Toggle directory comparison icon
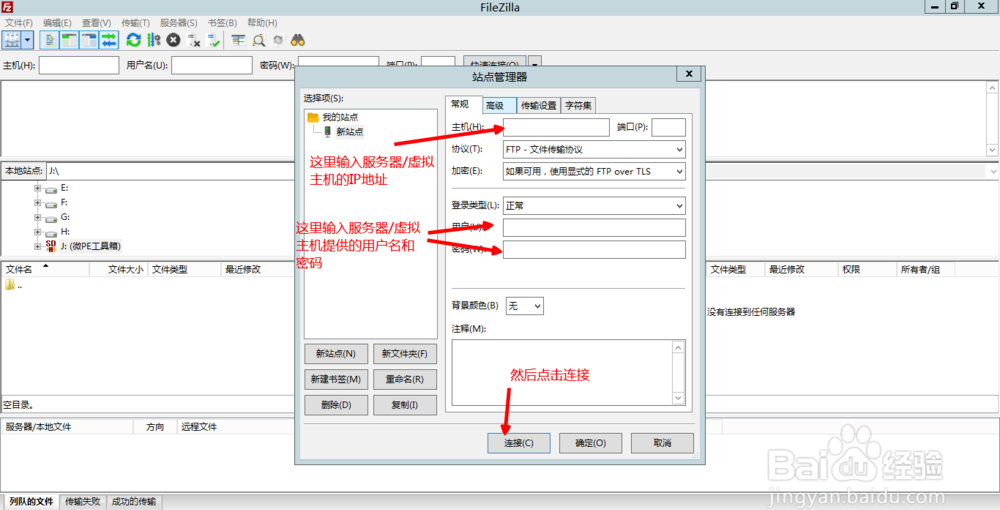This screenshot has width=1000, height=510. point(258,40)
